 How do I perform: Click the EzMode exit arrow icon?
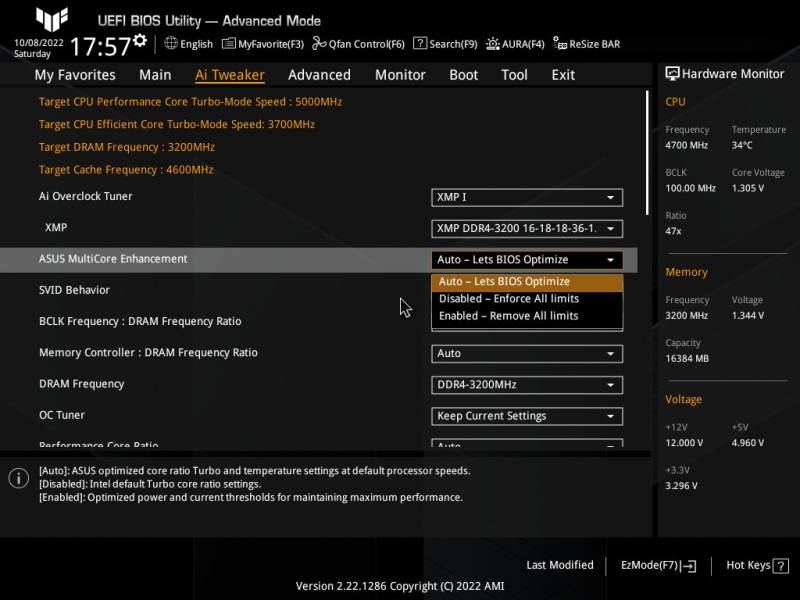(688, 565)
